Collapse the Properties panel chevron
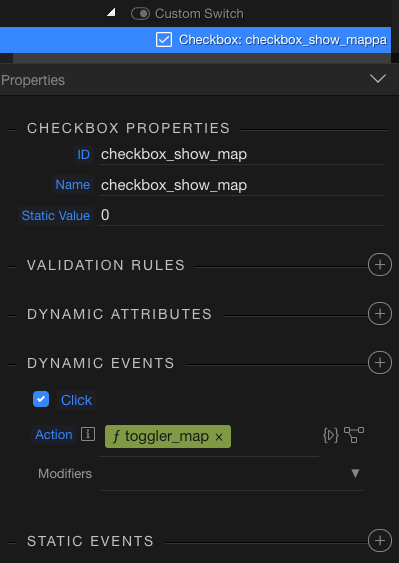This screenshot has height=563, width=399. point(378,78)
